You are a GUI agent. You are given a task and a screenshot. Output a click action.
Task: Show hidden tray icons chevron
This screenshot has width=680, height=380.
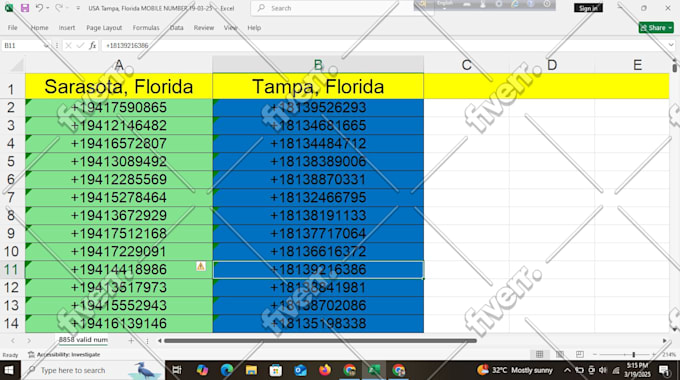(567, 370)
